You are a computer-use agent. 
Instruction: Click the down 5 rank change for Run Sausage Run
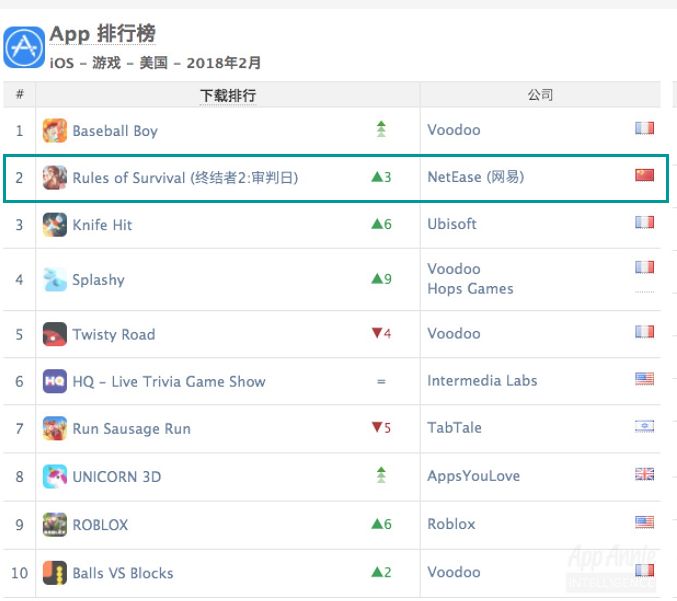click(x=381, y=427)
